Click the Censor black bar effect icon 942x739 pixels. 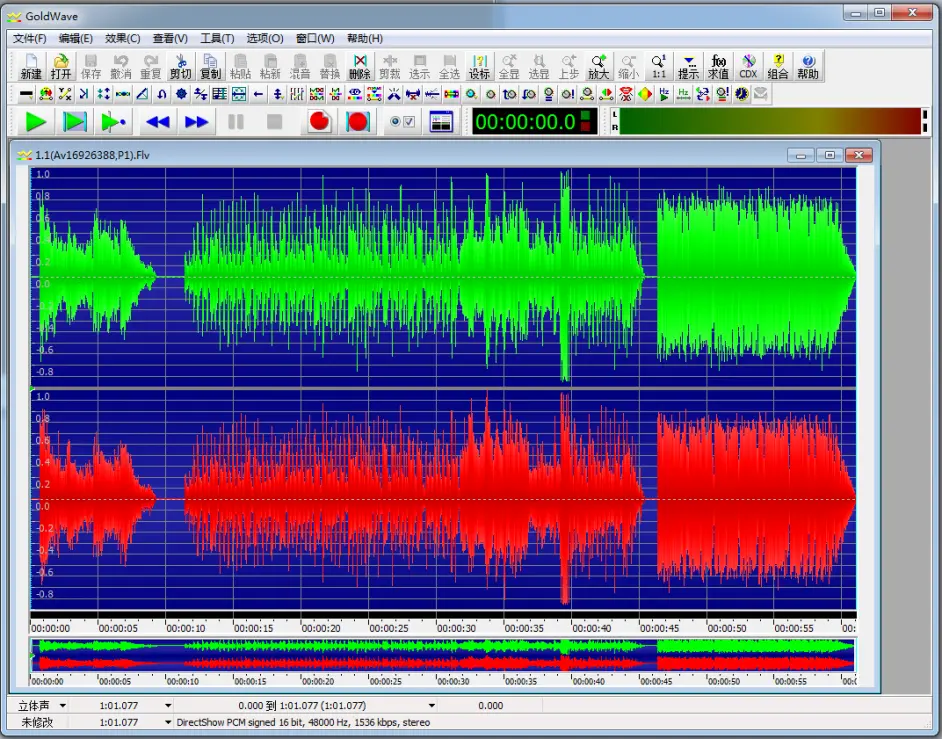pyautogui.click(x=26, y=94)
